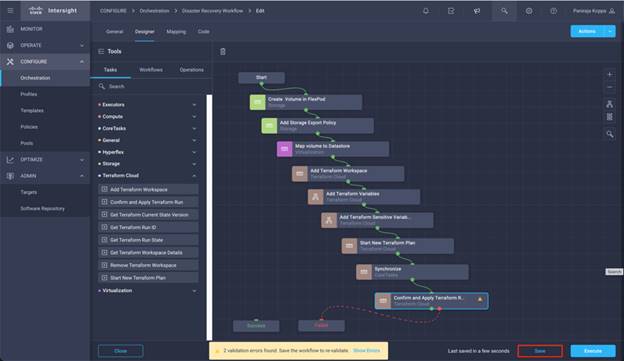Select the Failed end node
Screen dimensions: 624x361
tap(321, 326)
